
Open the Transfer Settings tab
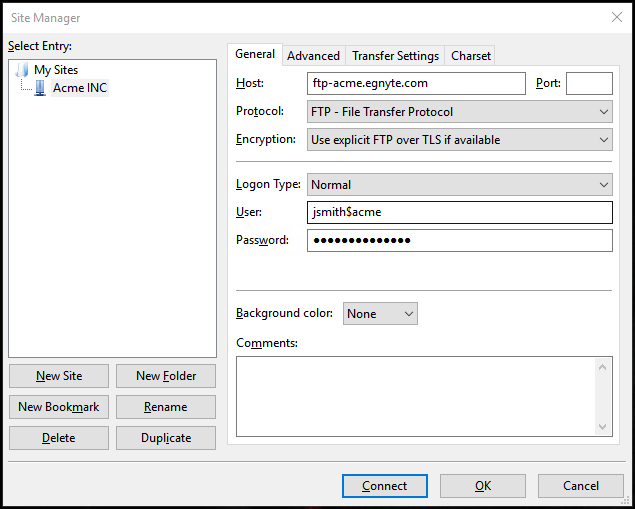pyautogui.click(x=395, y=56)
